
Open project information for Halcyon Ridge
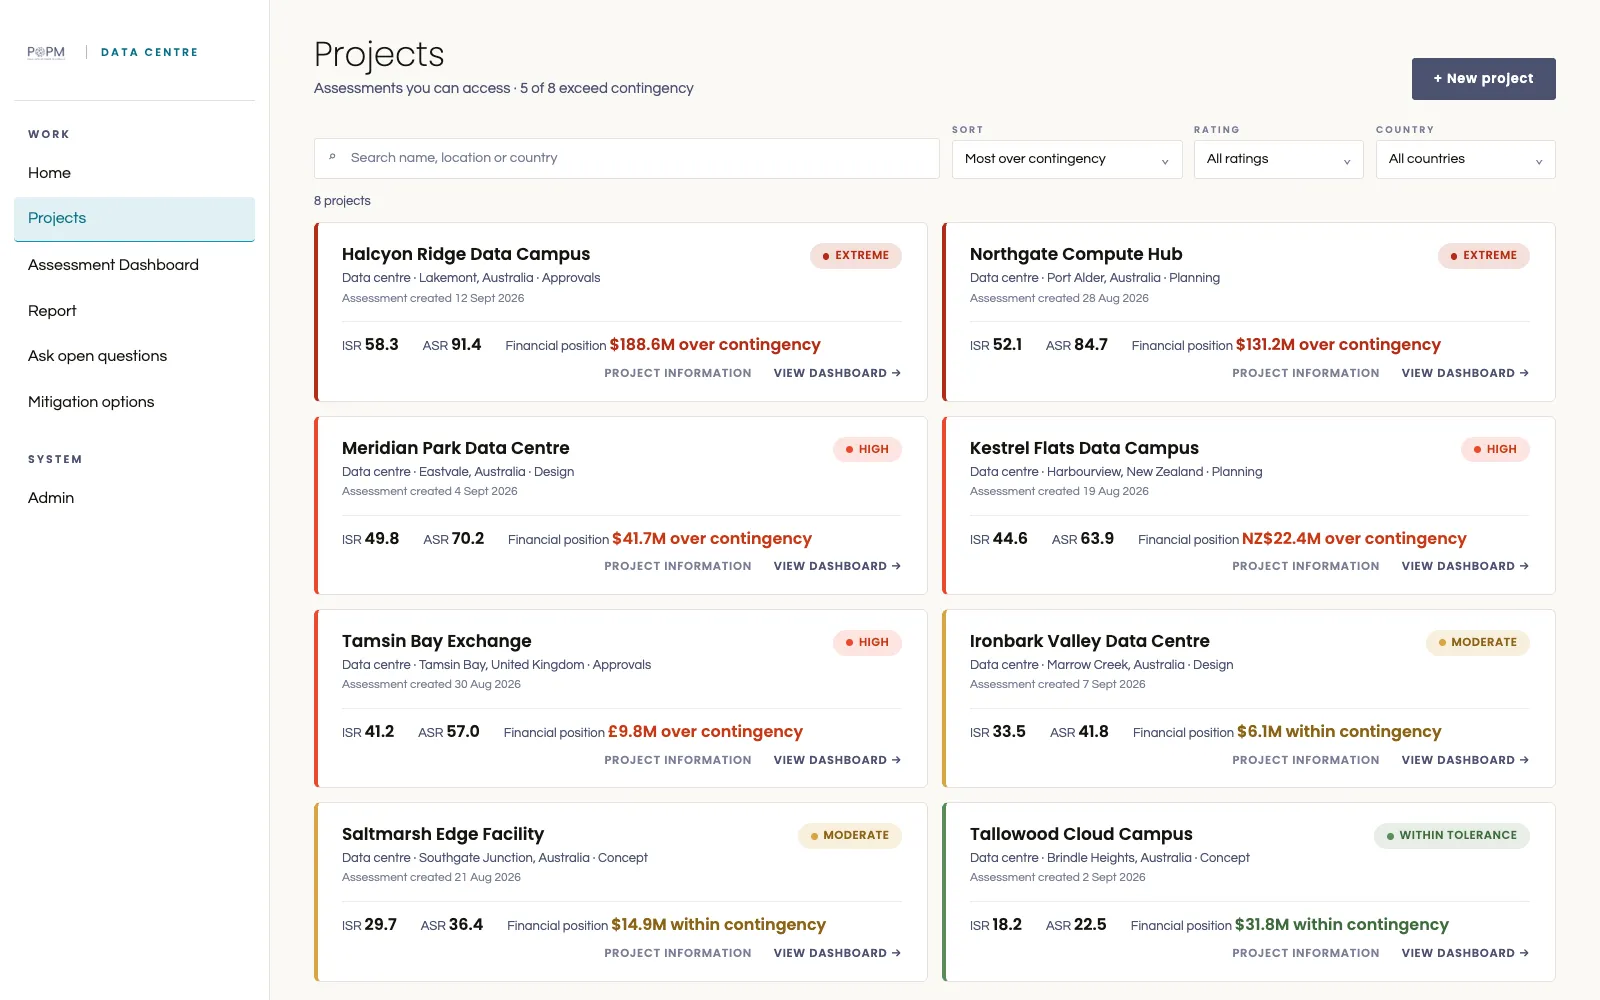coord(677,373)
